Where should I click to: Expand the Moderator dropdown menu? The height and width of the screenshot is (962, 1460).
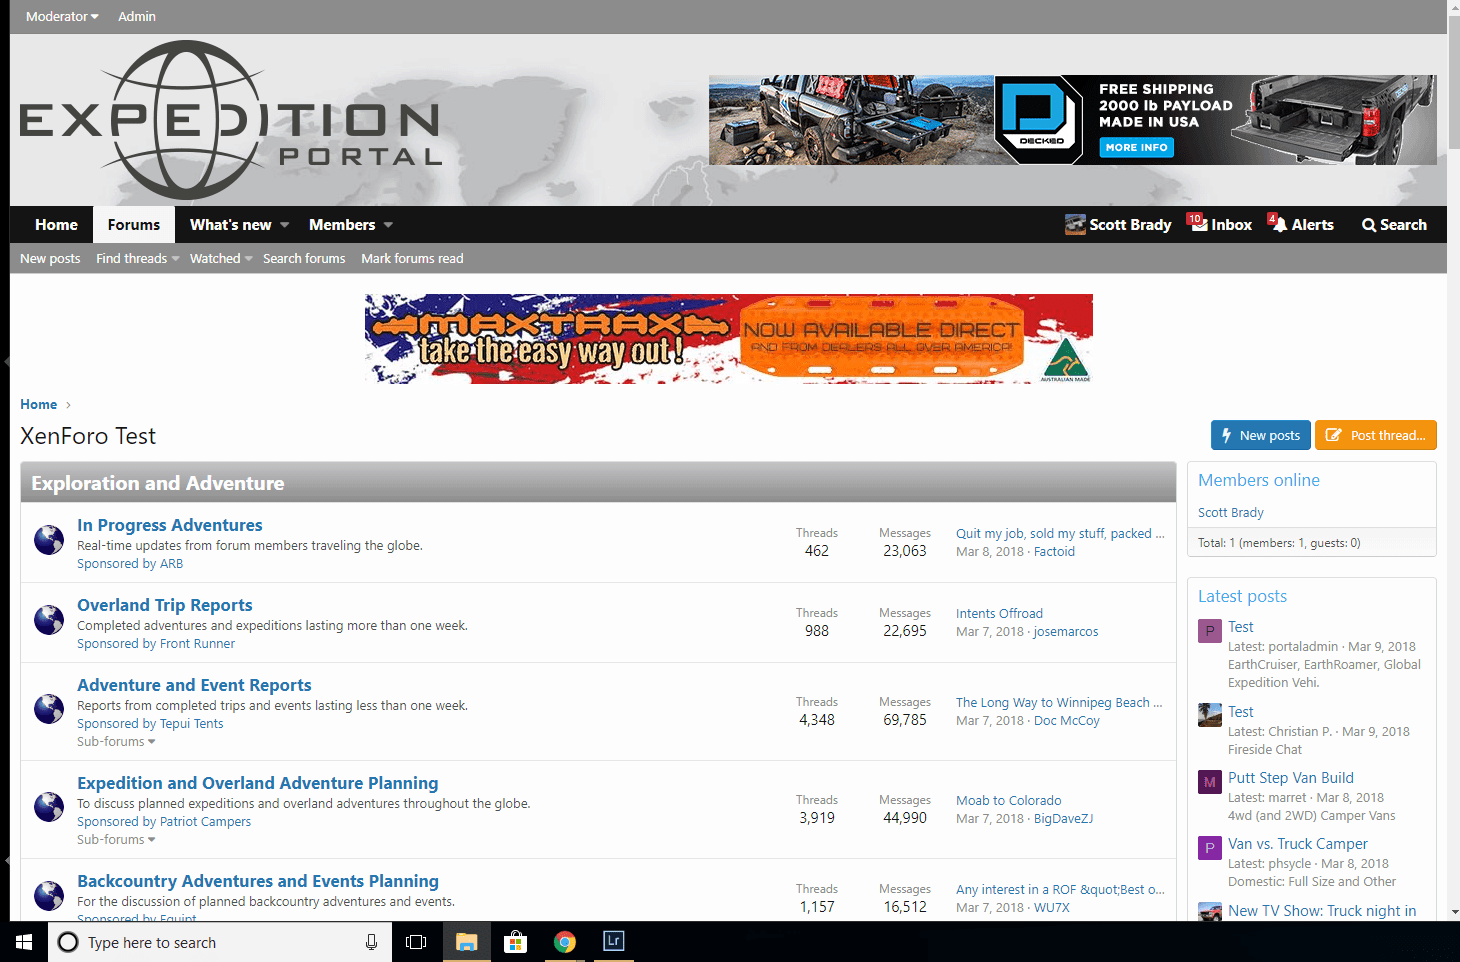click(62, 16)
